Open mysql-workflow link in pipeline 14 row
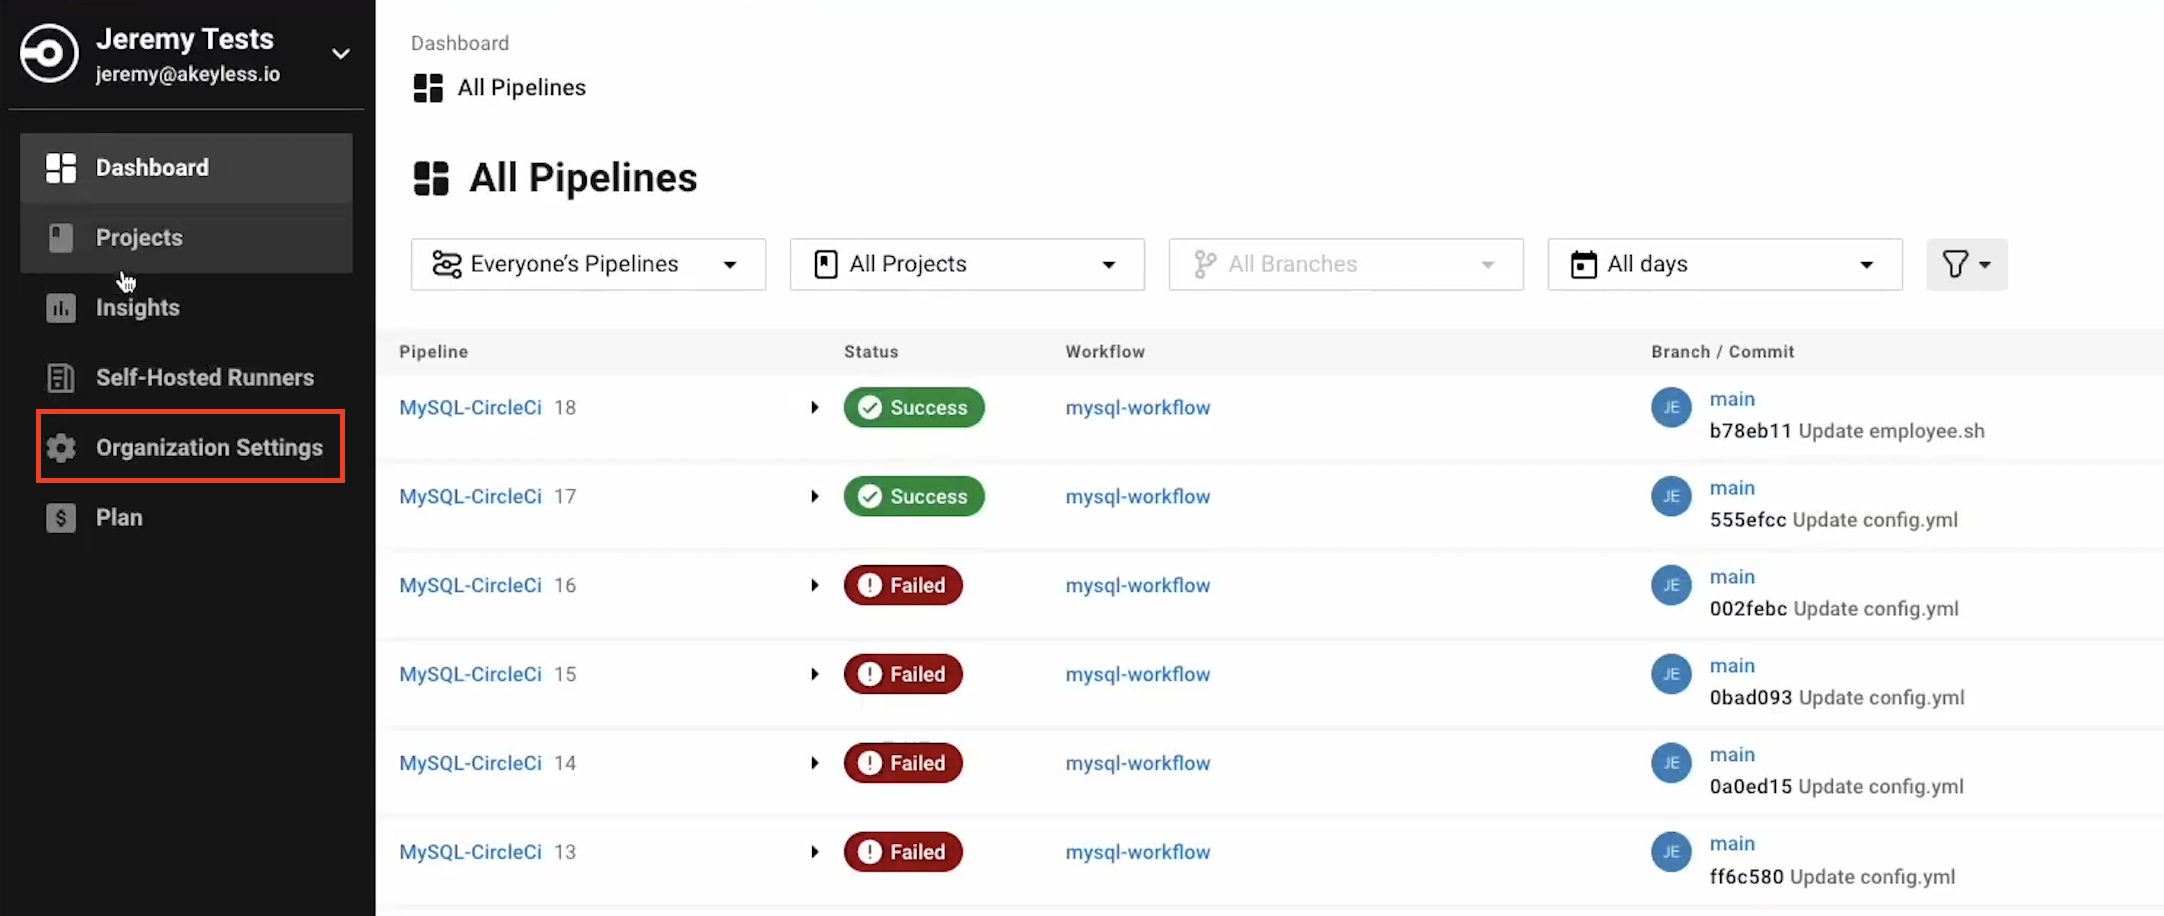2164x916 pixels. tap(1138, 763)
